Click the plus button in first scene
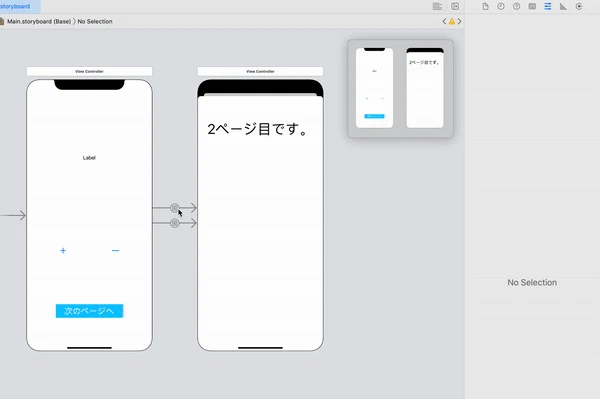This screenshot has height=399, width=600. (x=63, y=251)
